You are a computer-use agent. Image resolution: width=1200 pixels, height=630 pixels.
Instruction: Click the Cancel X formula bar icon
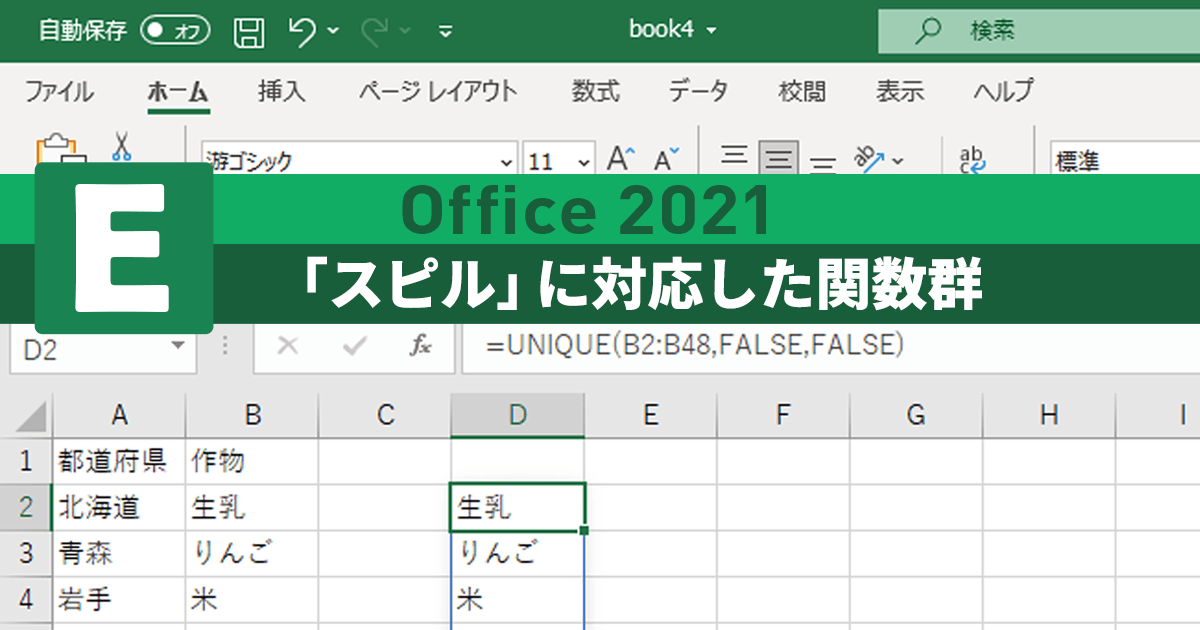[x=288, y=346]
